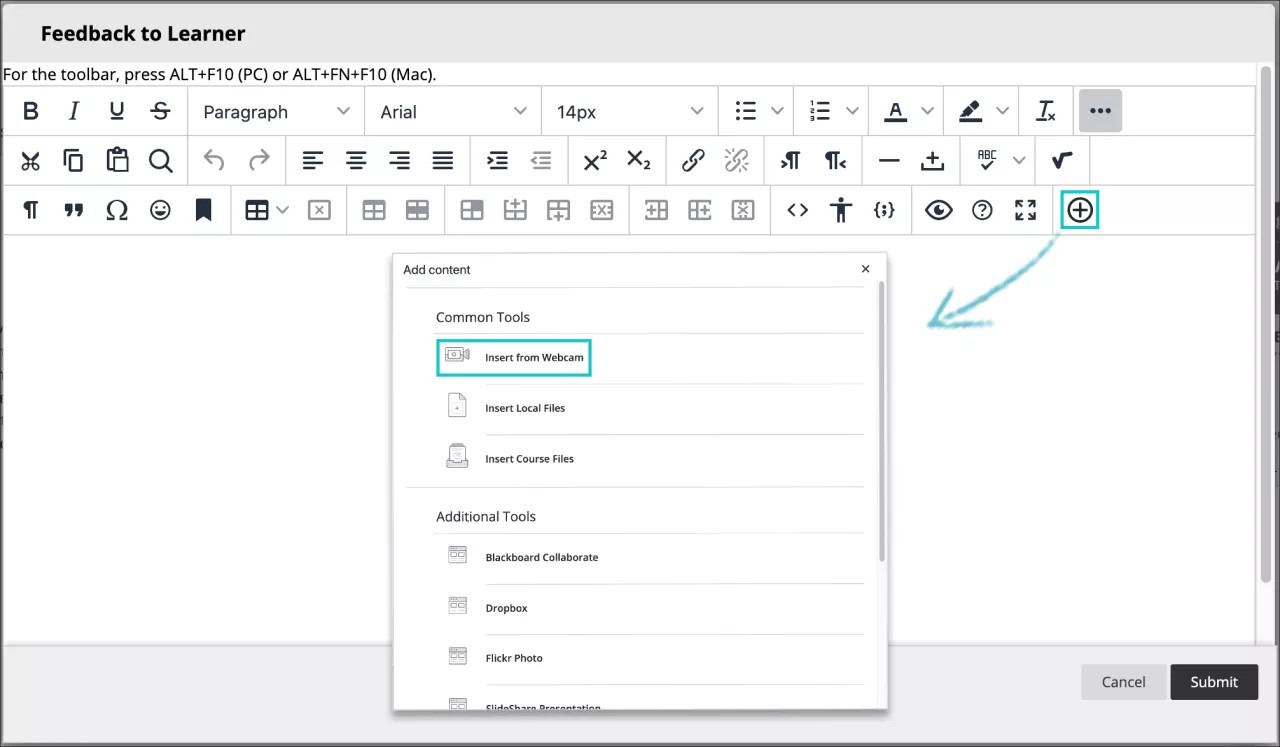Open the Arial font family dropdown
Image resolution: width=1280 pixels, height=747 pixels.
pyautogui.click(x=453, y=111)
